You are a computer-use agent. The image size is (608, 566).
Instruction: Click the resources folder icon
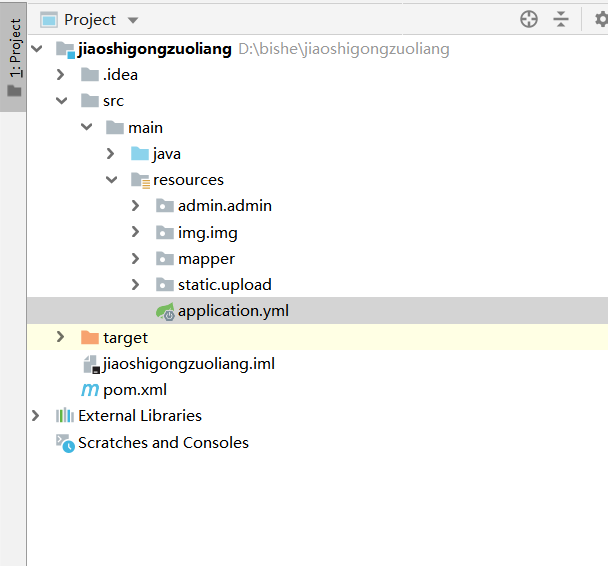pos(140,180)
